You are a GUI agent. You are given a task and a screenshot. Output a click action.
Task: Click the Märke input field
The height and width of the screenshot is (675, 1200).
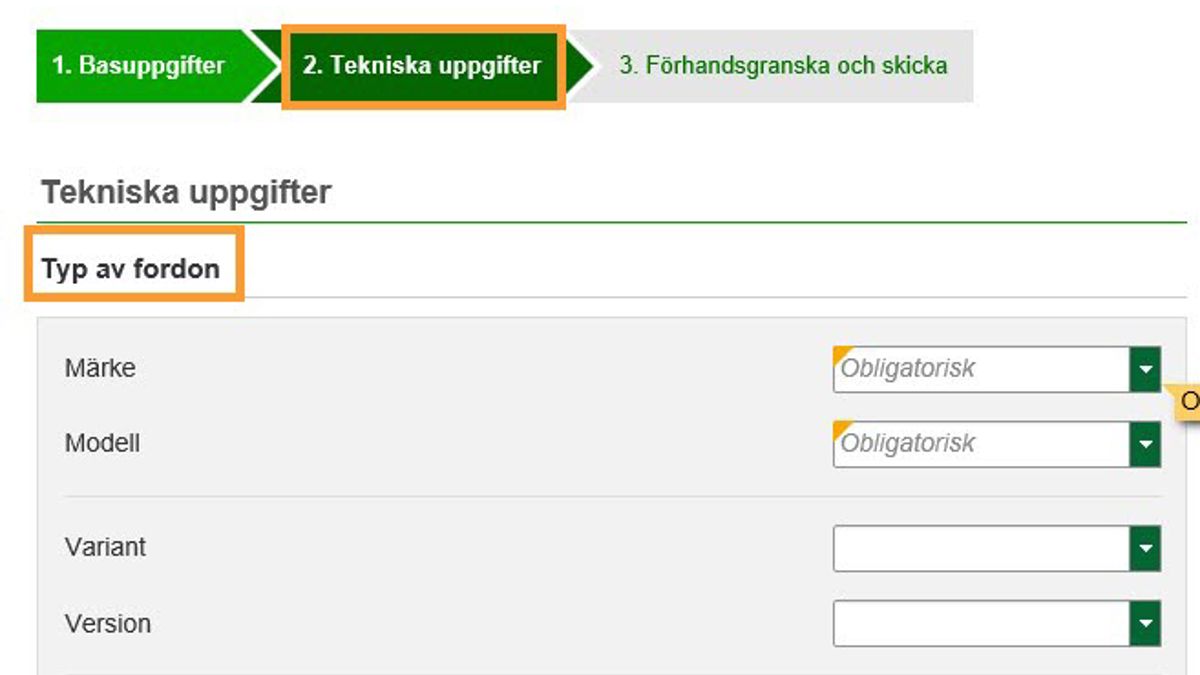tap(982, 369)
